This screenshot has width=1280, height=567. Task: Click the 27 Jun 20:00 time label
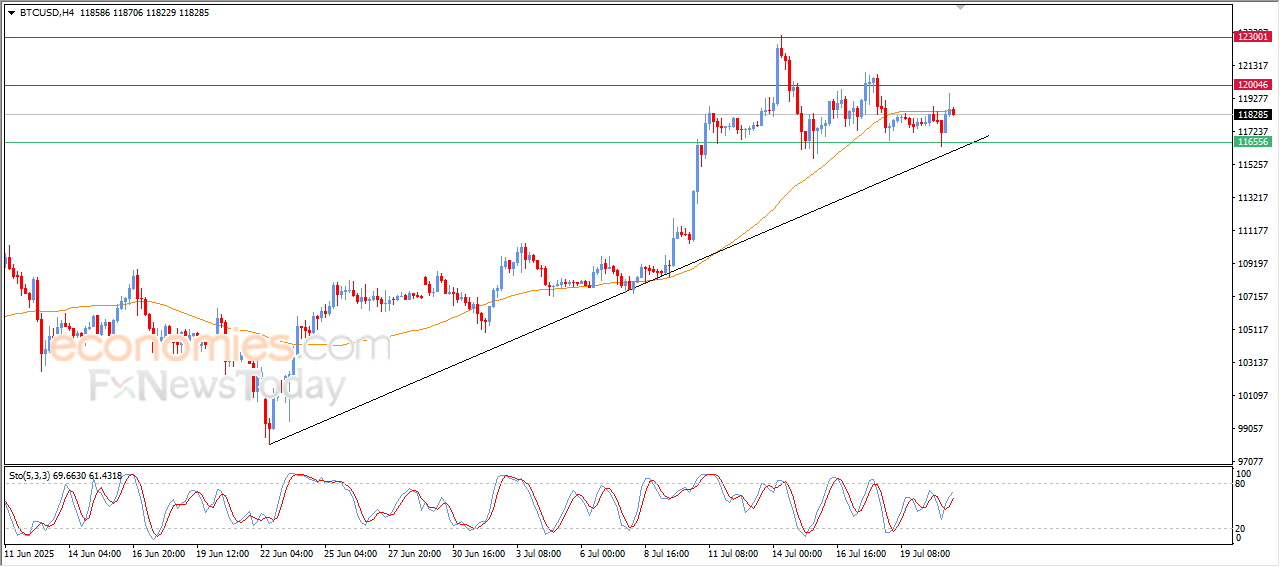[x=415, y=552]
